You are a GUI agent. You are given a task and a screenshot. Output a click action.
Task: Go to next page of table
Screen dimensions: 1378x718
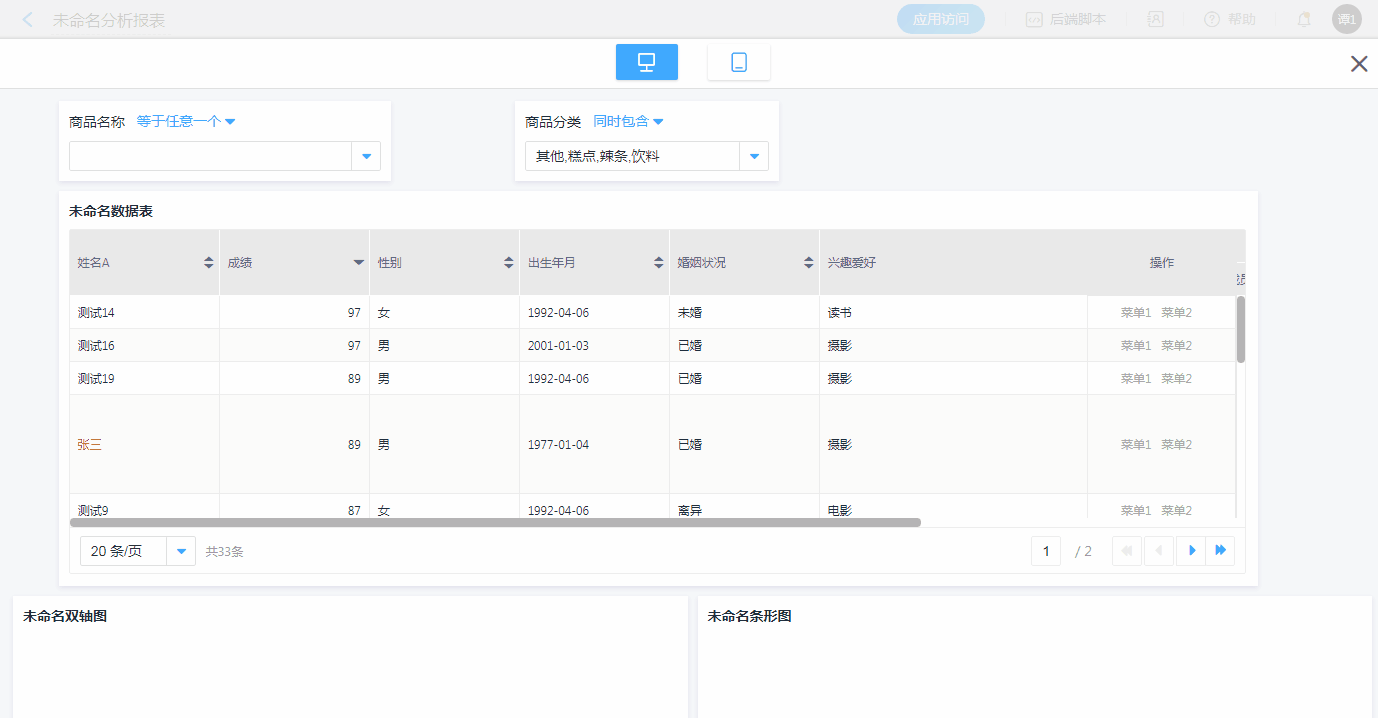(x=1191, y=551)
